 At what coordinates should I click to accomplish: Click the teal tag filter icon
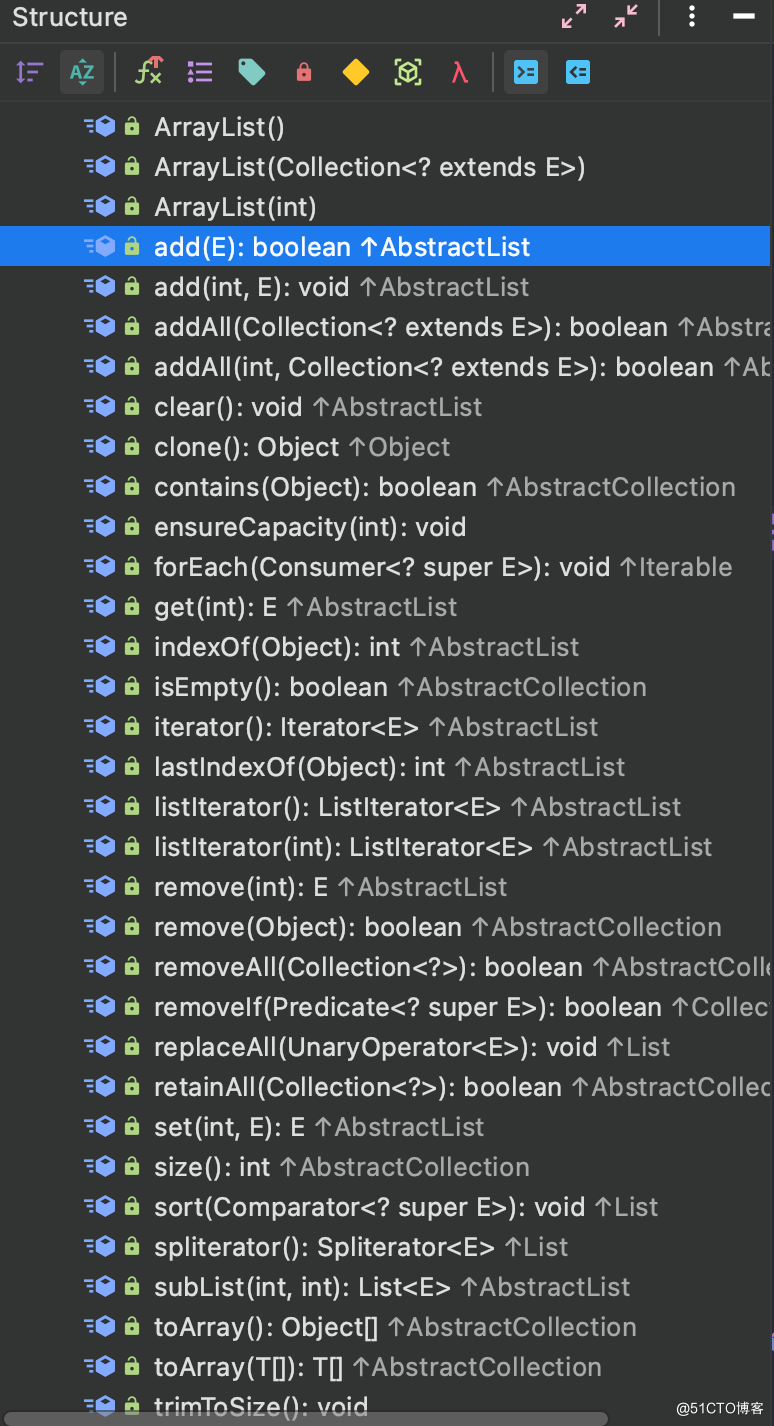(252, 72)
